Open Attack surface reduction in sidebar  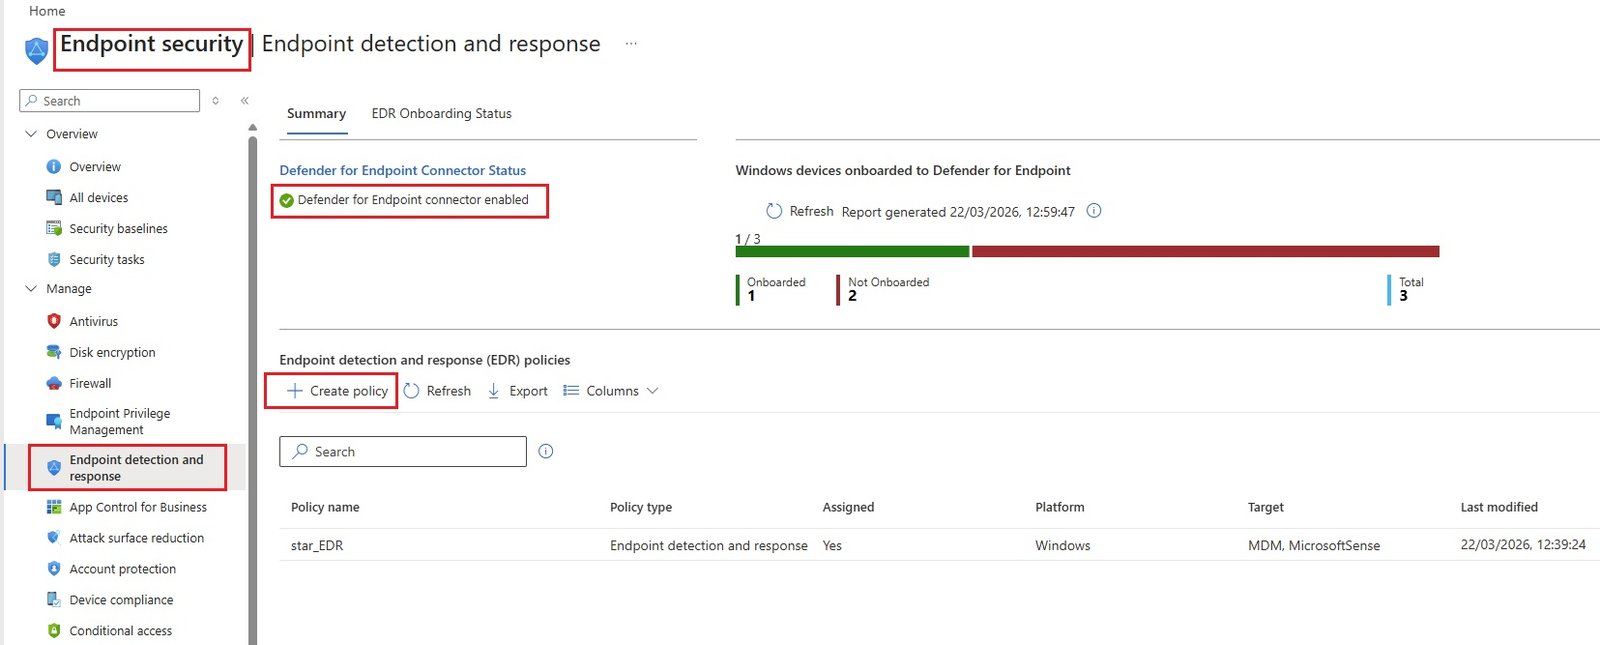(136, 538)
